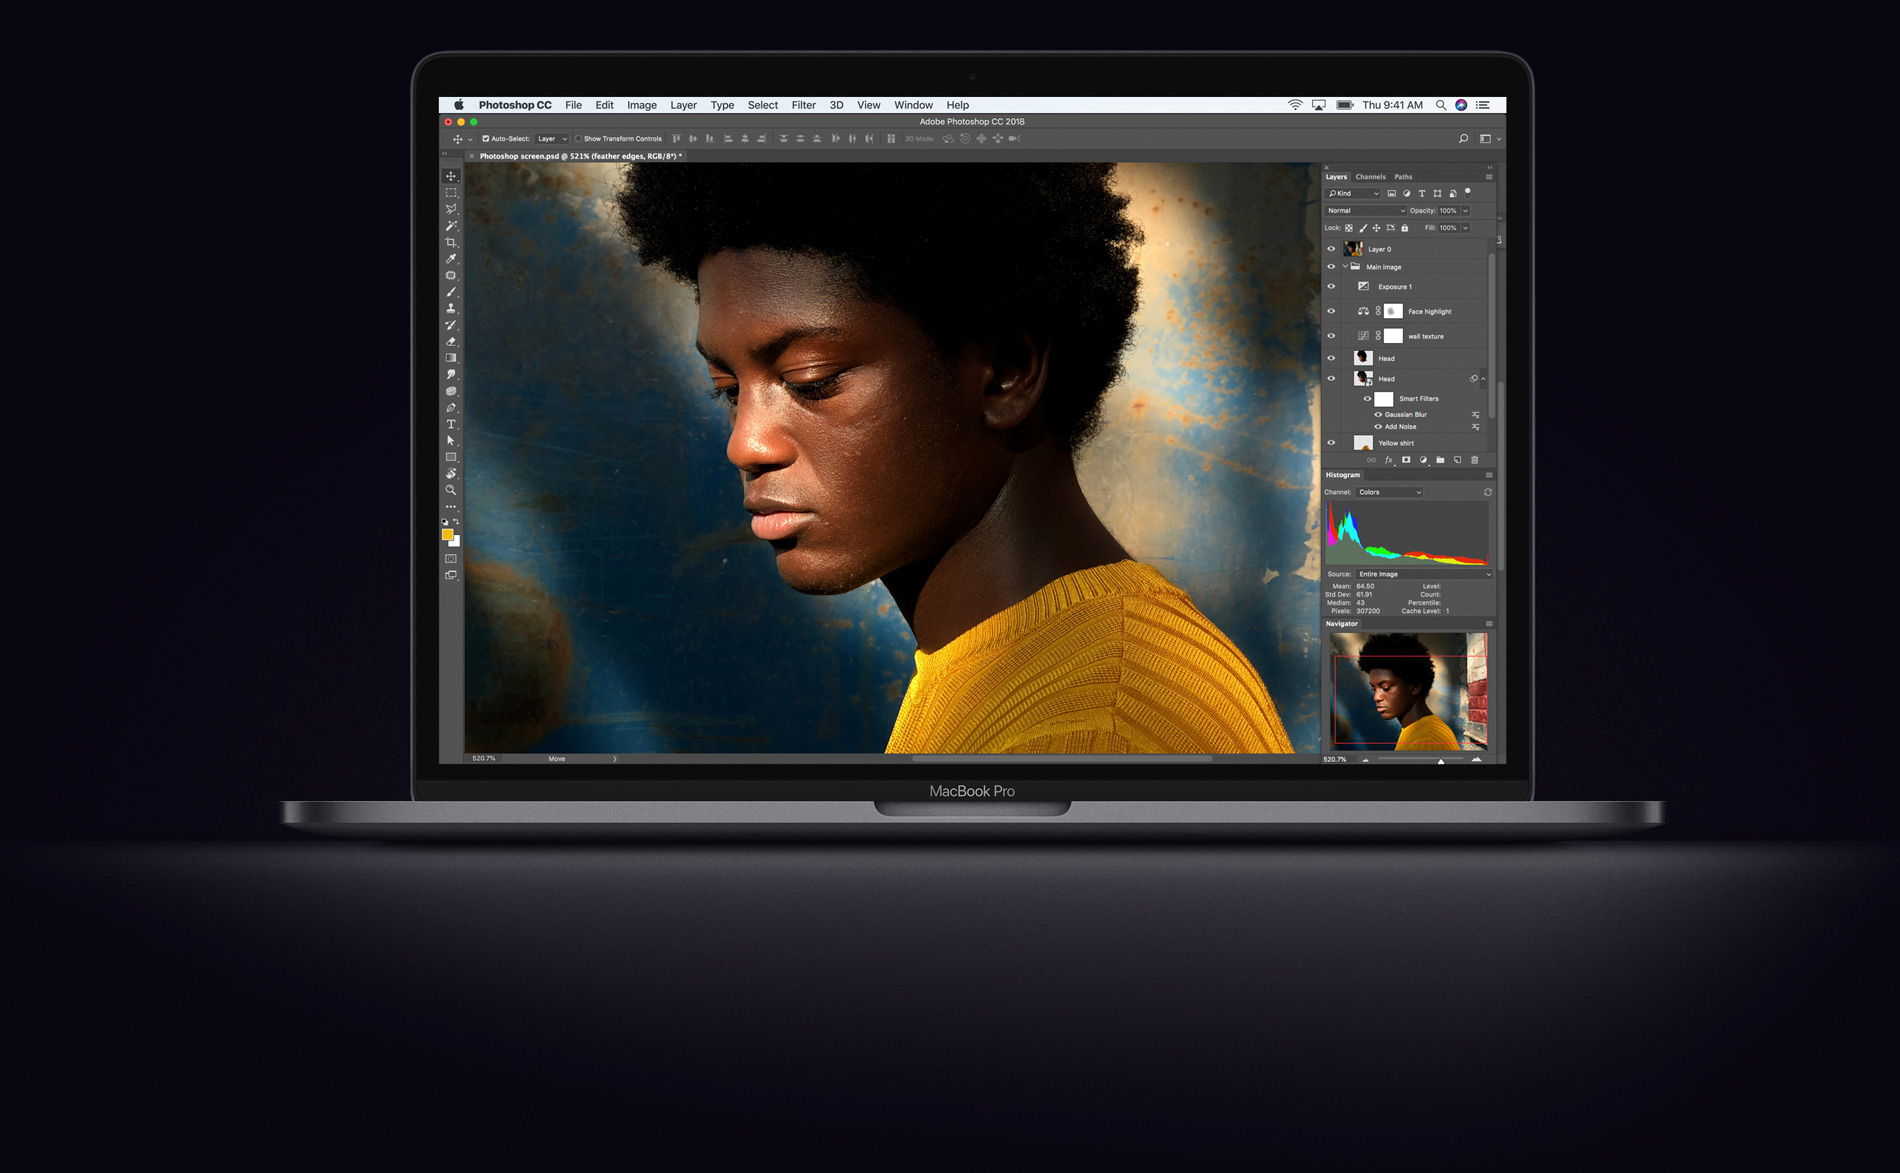Select the Clone Stamp tool

click(451, 308)
